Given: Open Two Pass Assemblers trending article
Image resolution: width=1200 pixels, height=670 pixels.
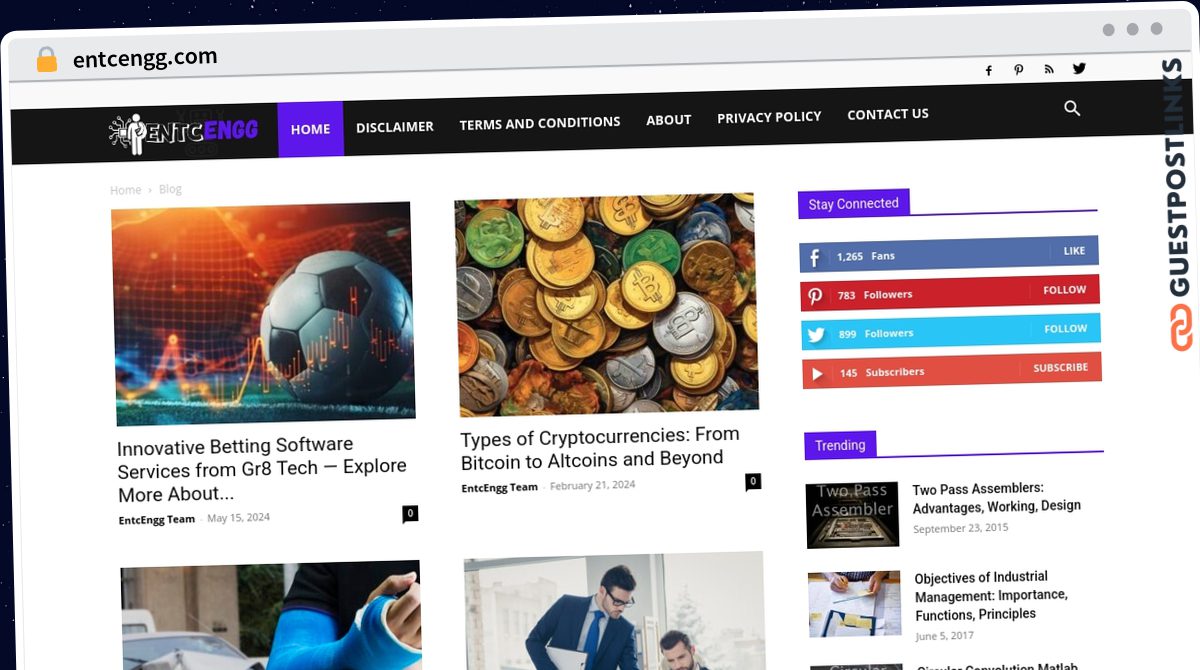Looking at the screenshot, I should [x=997, y=498].
